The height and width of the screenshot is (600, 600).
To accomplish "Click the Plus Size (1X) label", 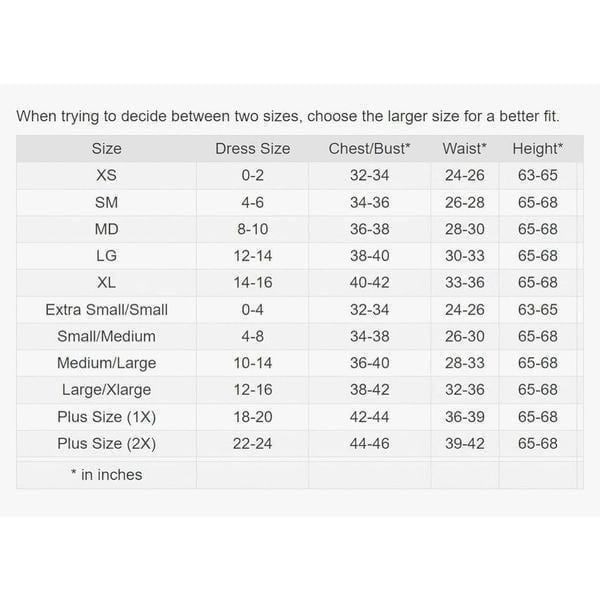I will pos(106,417).
